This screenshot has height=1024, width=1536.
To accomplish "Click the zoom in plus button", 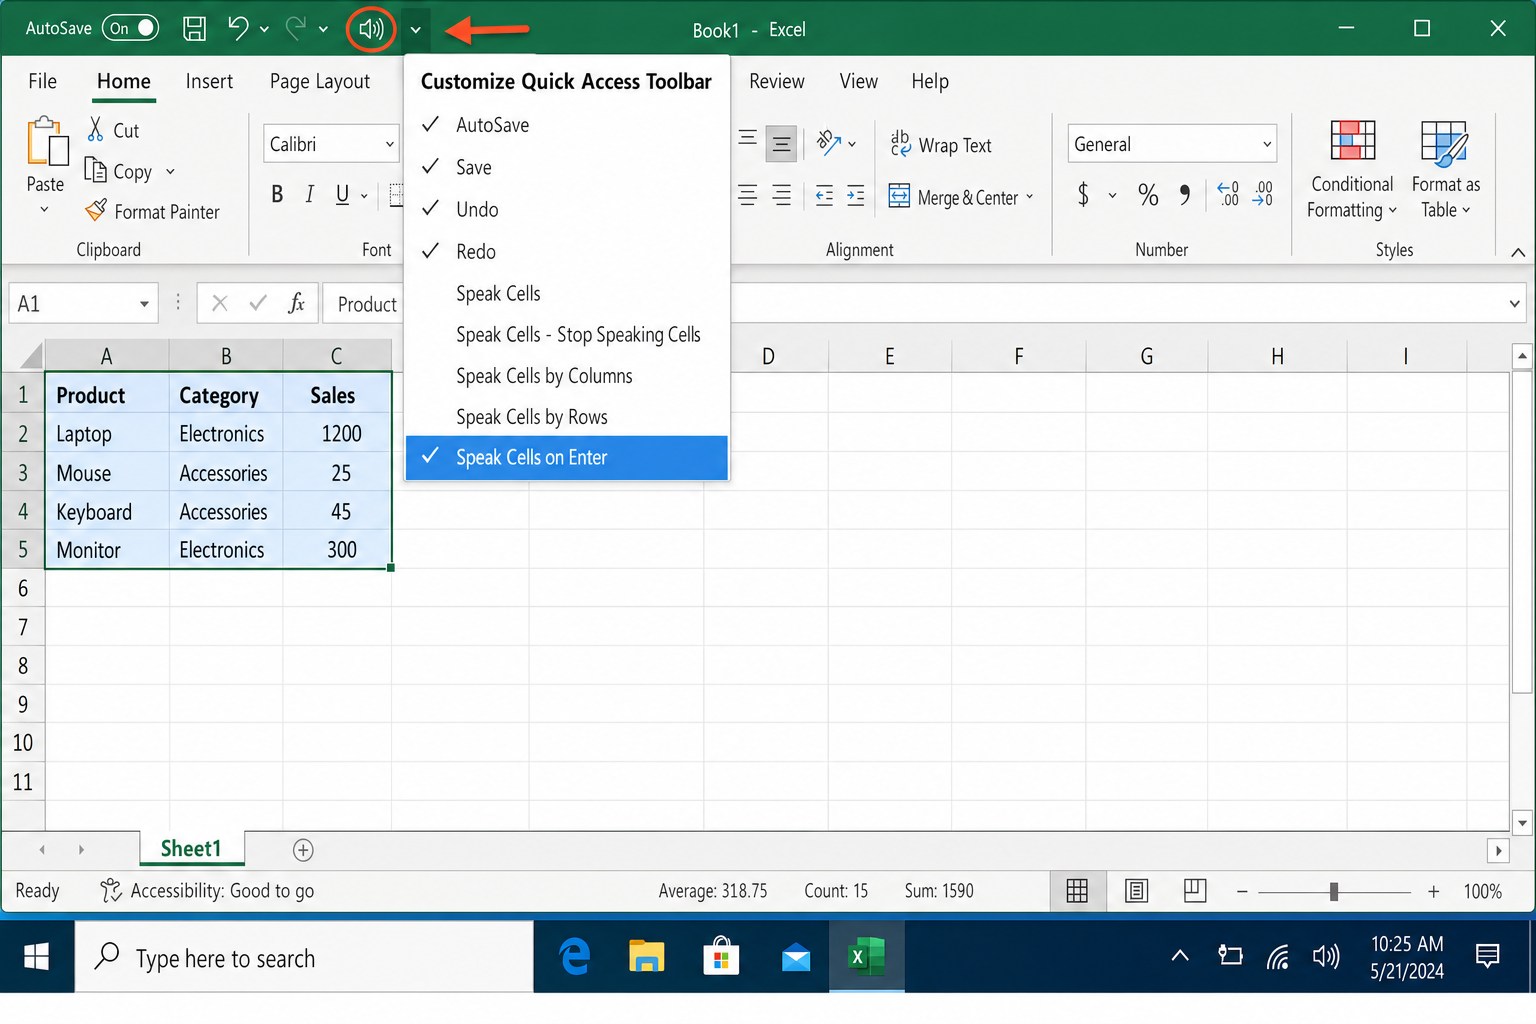I will tap(1433, 891).
